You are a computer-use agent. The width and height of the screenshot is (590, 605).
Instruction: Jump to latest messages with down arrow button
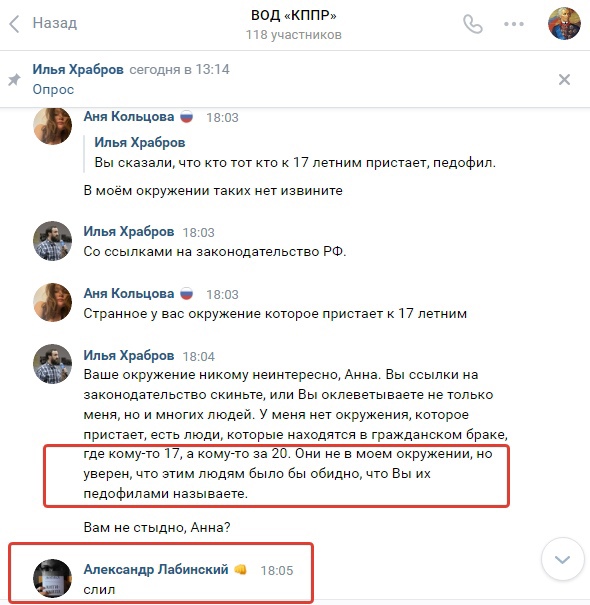tap(562, 559)
